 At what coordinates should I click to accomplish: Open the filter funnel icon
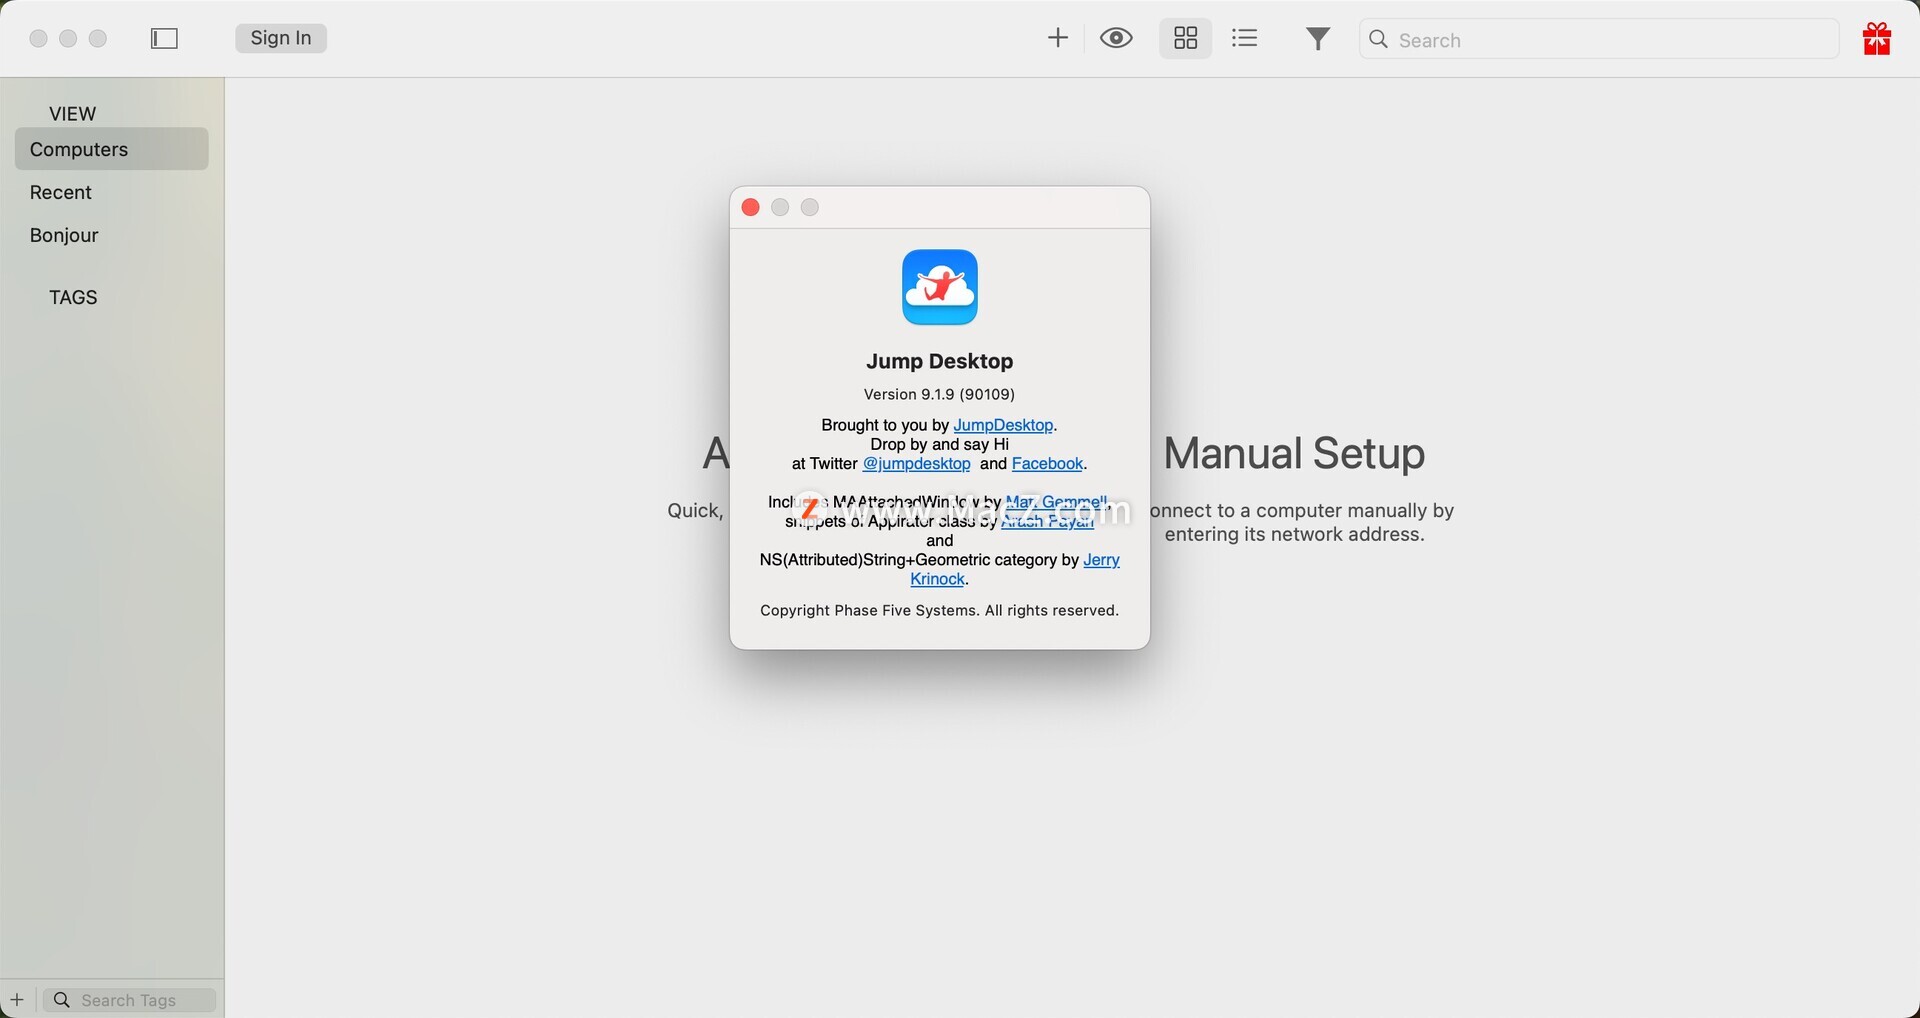(x=1318, y=39)
